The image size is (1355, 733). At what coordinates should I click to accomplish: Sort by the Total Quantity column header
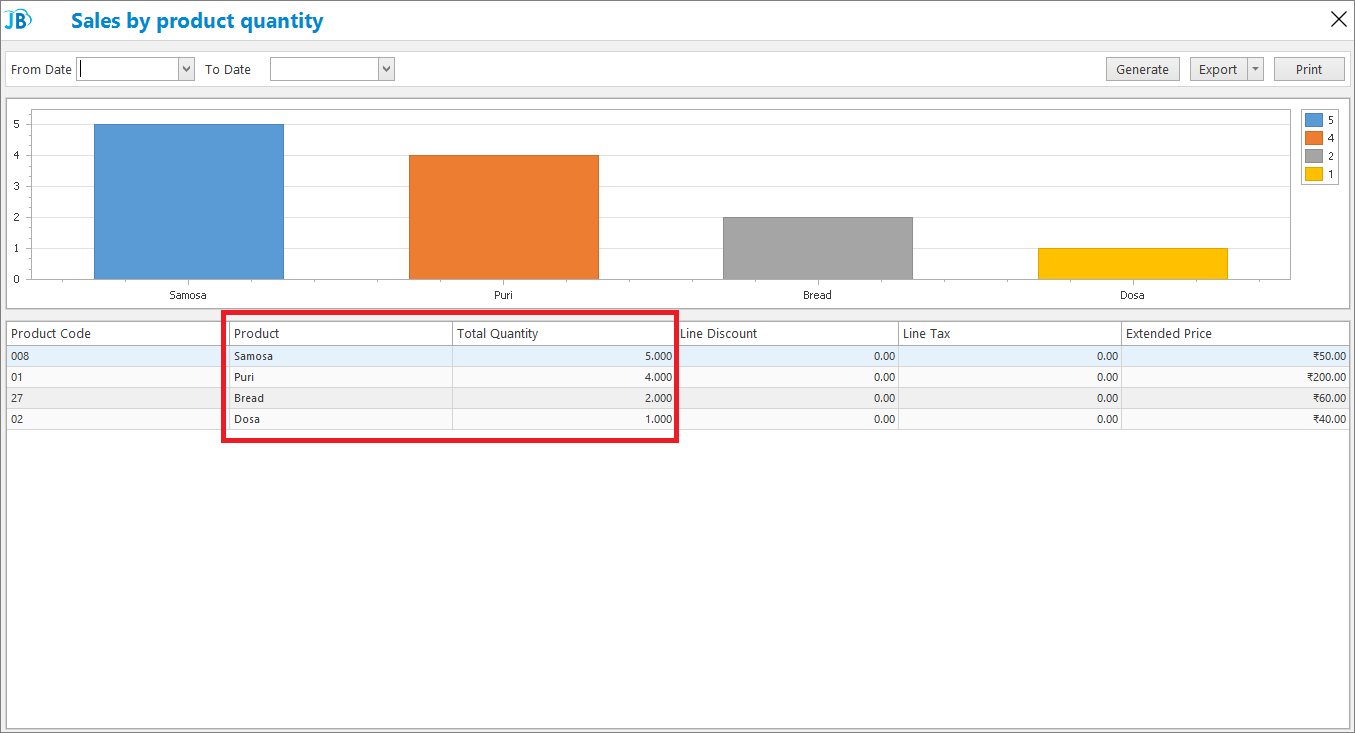tap(564, 333)
